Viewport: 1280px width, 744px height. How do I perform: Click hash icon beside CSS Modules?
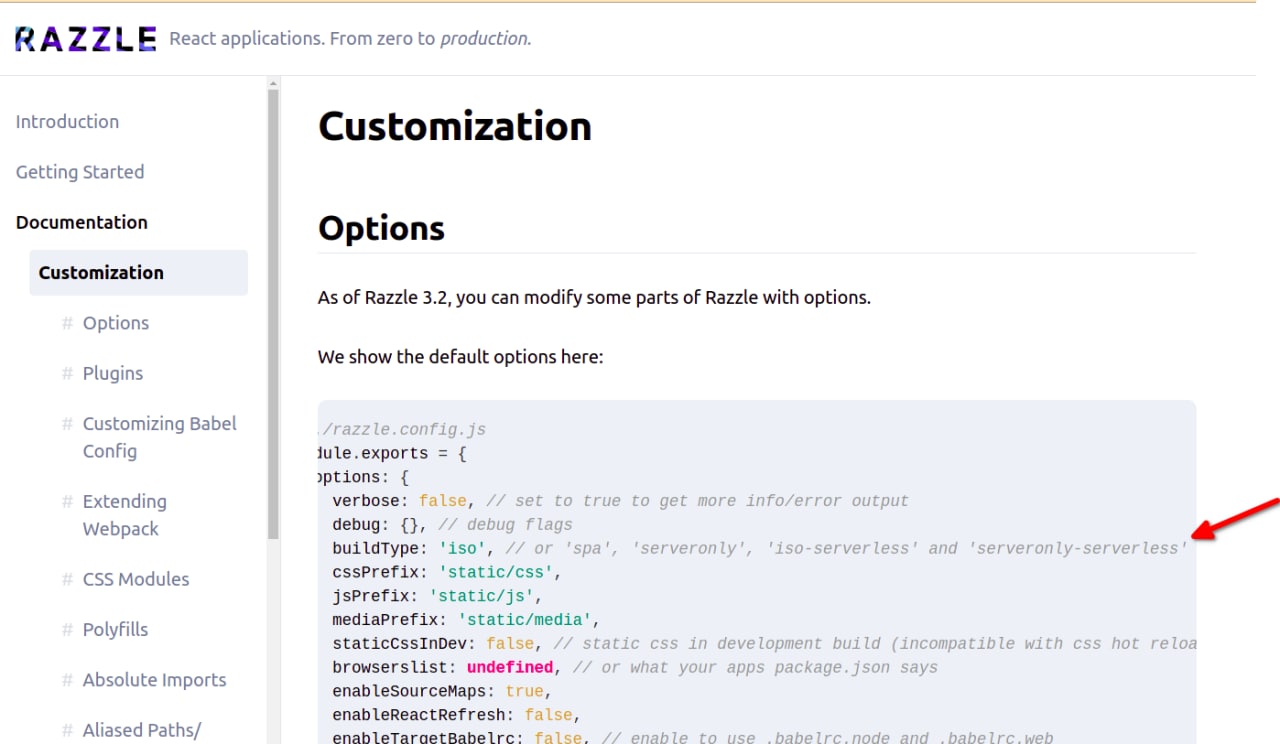[x=68, y=579]
